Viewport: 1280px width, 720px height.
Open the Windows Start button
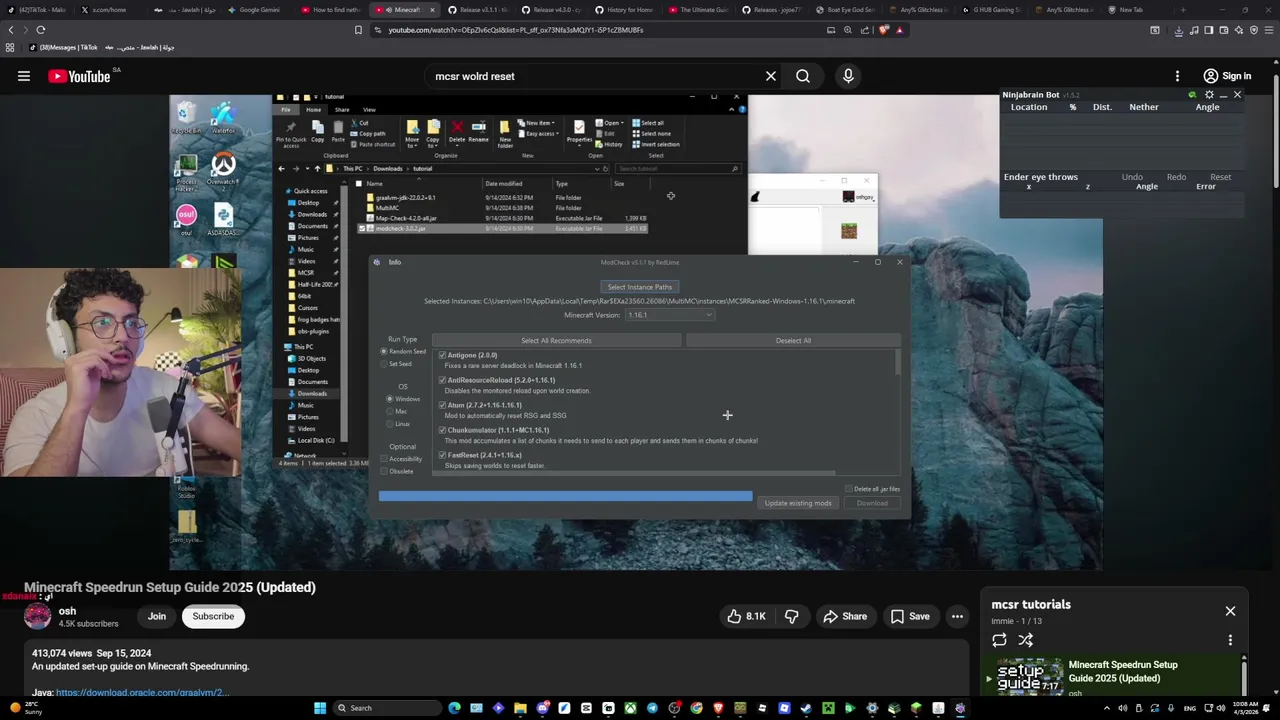pos(320,708)
